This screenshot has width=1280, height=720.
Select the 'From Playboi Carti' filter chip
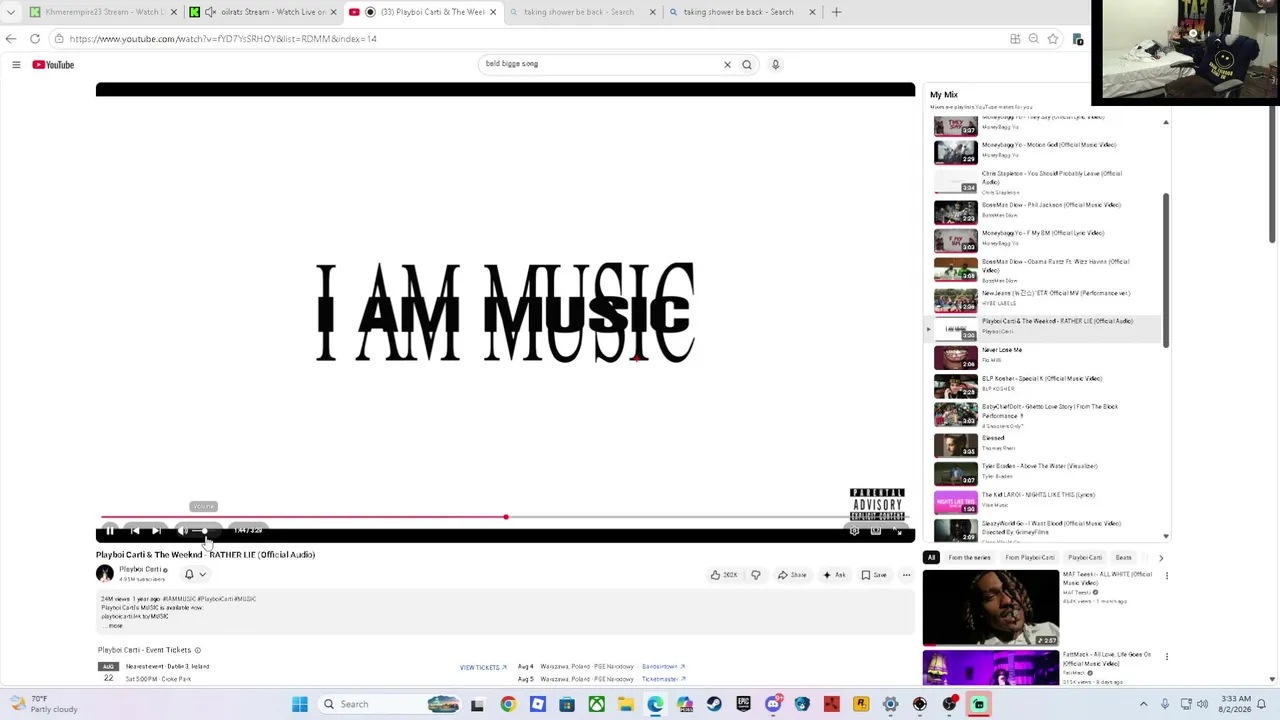tap(1030, 558)
